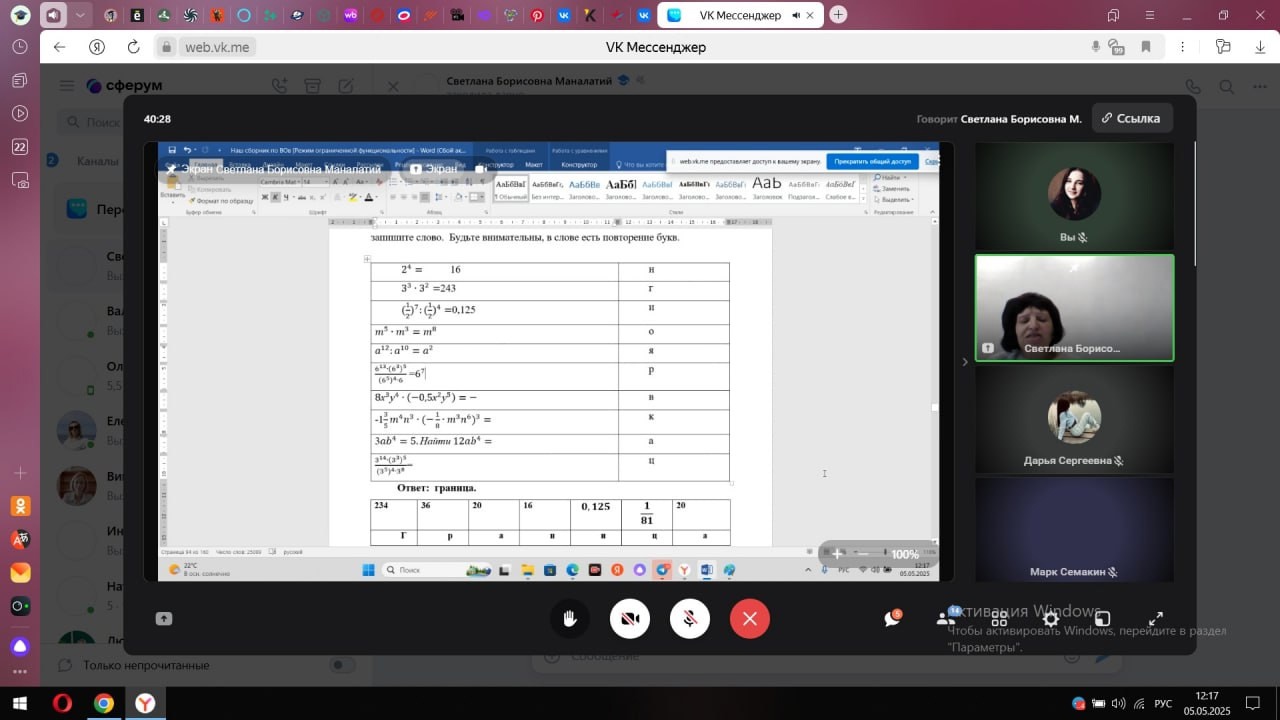Select your own video tile labeled Вы
1280x720 pixels.
tap(1074, 195)
